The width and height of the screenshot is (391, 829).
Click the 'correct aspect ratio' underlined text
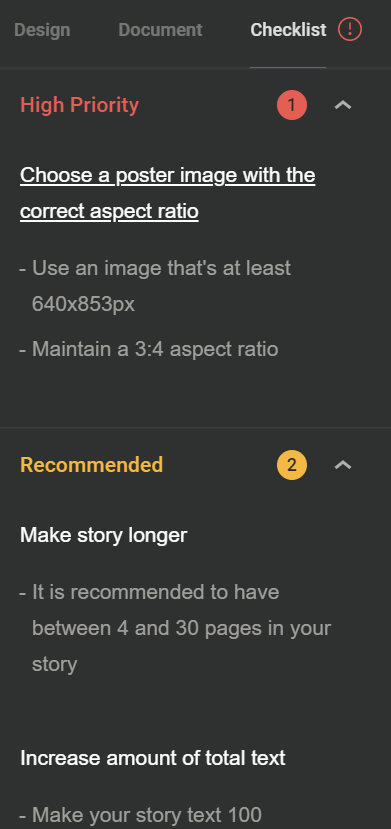coord(109,211)
